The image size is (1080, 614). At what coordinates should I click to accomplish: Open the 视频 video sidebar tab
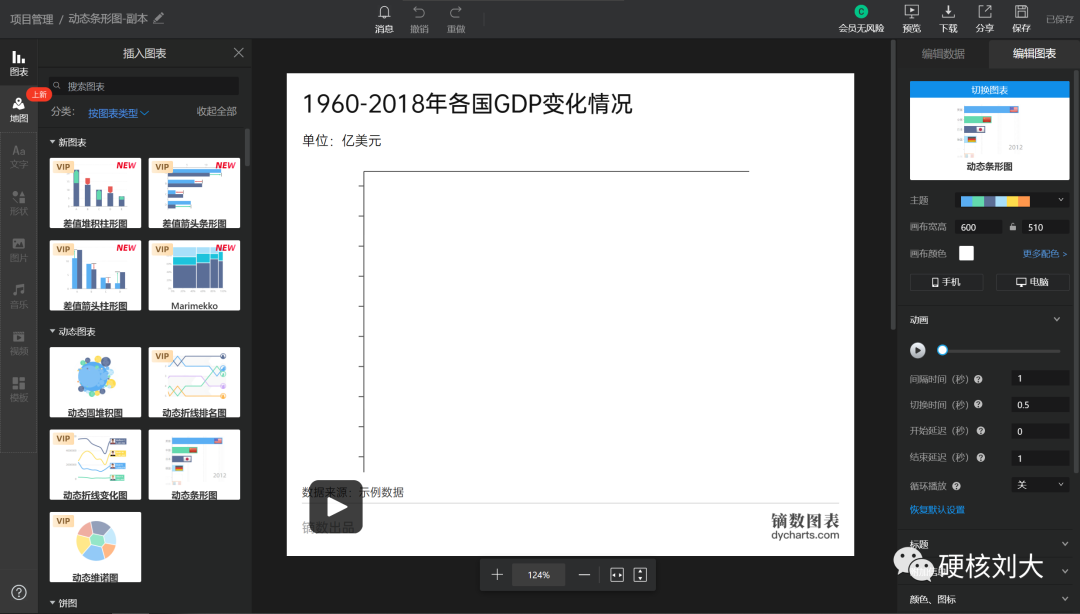tap(19, 342)
